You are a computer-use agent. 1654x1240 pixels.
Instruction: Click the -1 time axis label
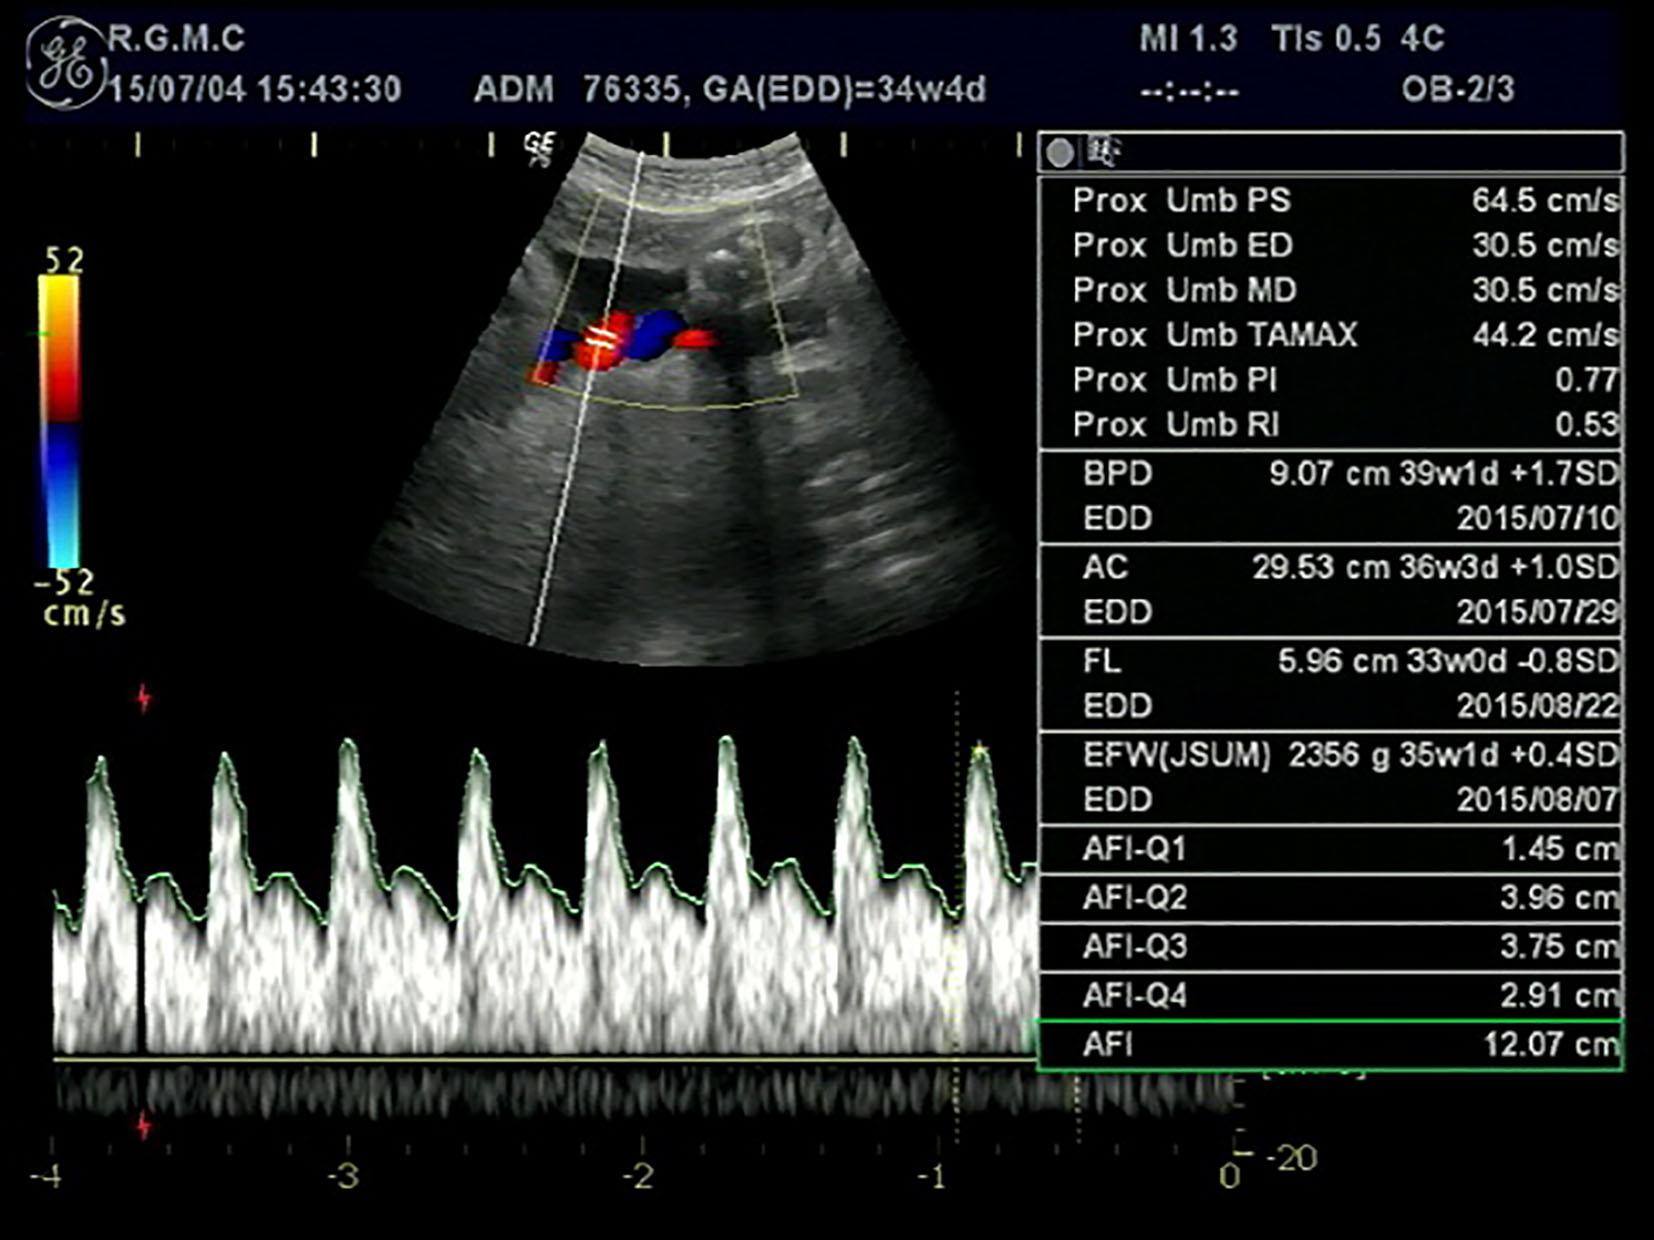[x=931, y=1176]
